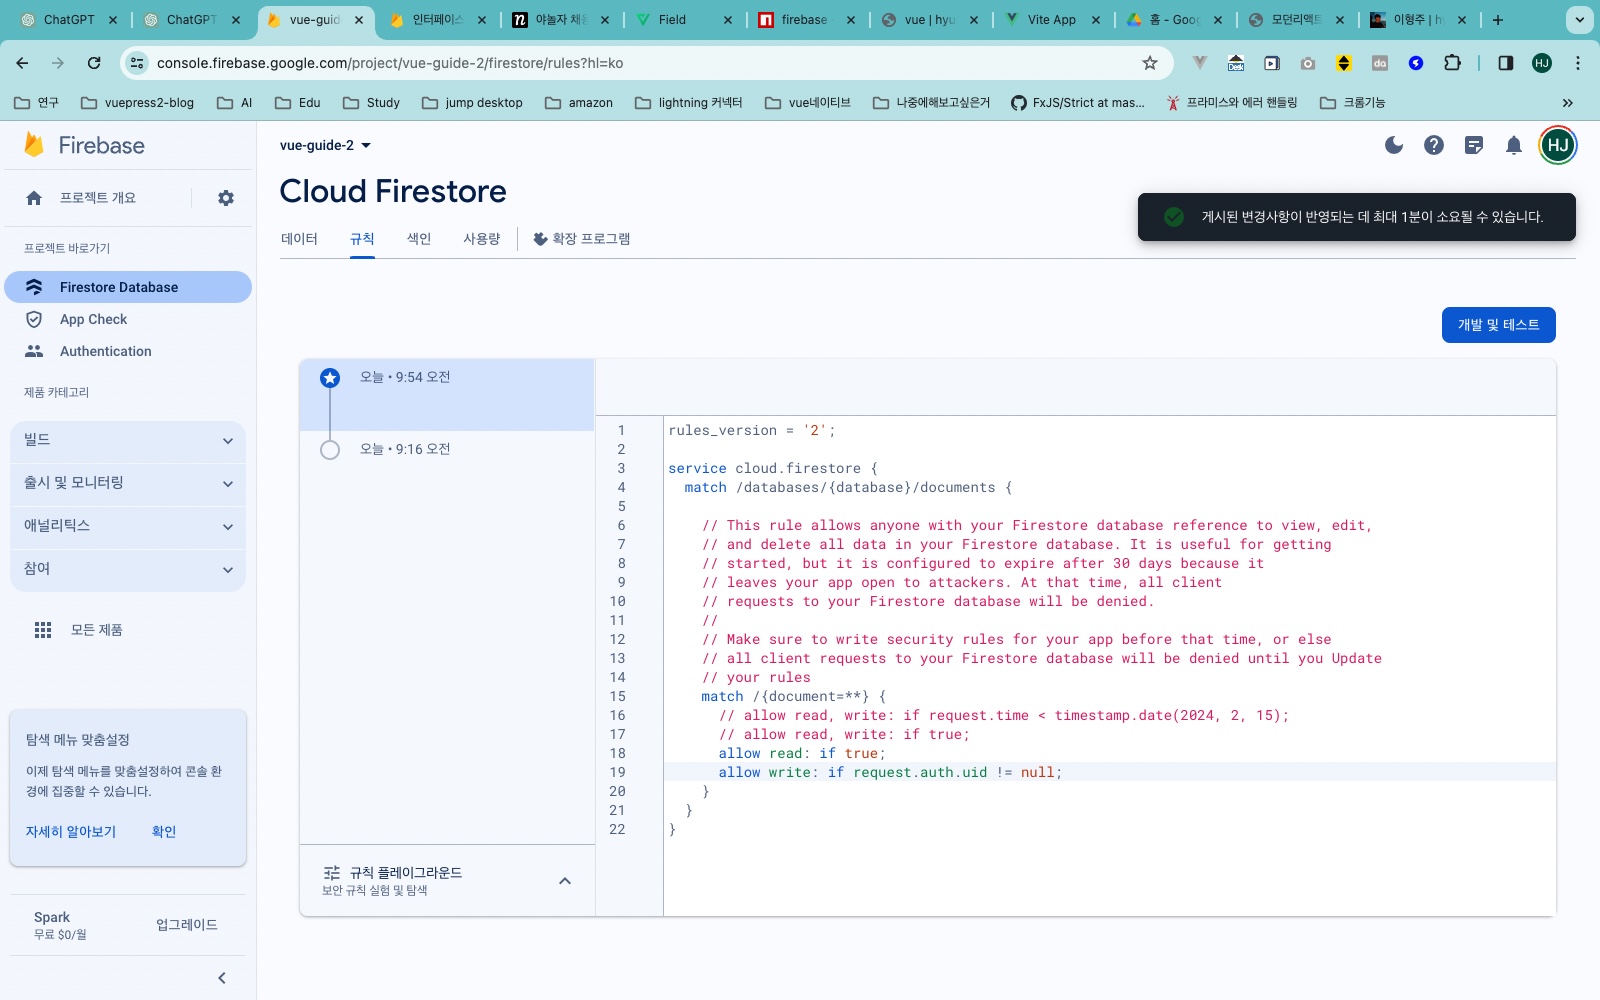Expand the 참여 category
The height and width of the screenshot is (1000, 1600).
[x=128, y=569]
